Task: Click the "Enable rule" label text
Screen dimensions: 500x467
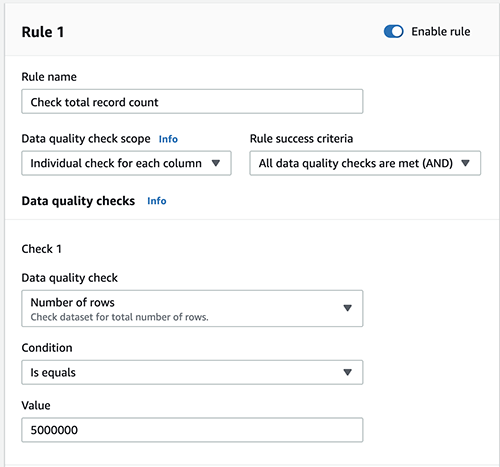Action: tap(441, 32)
